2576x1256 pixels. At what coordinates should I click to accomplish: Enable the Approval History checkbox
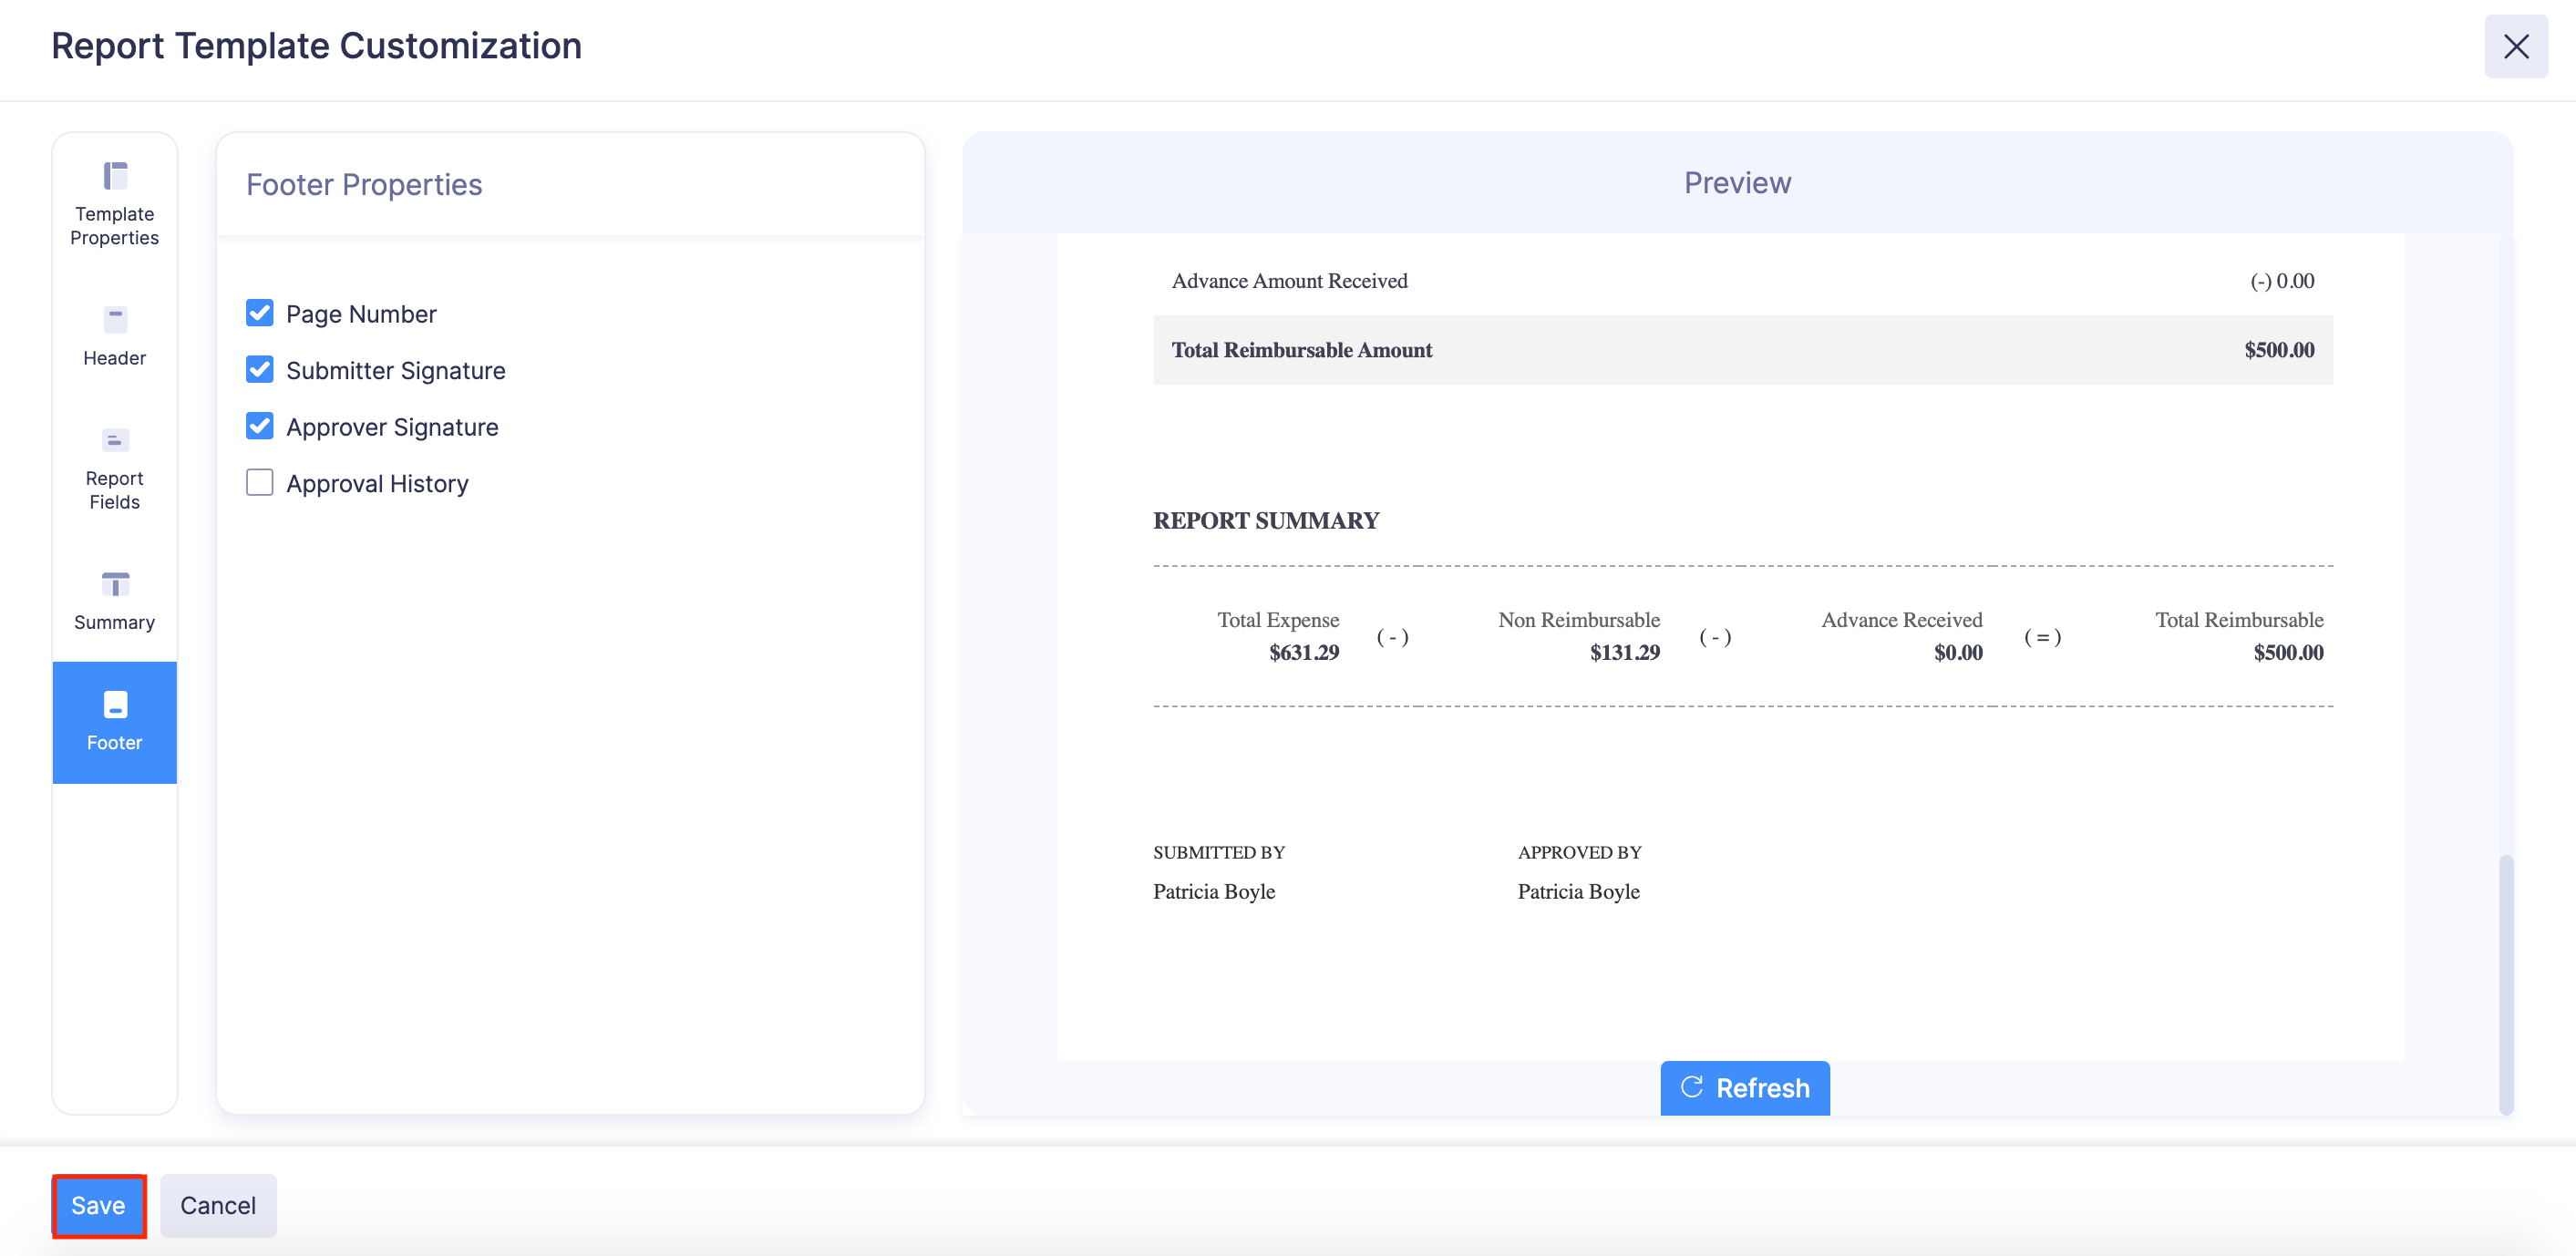click(260, 483)
